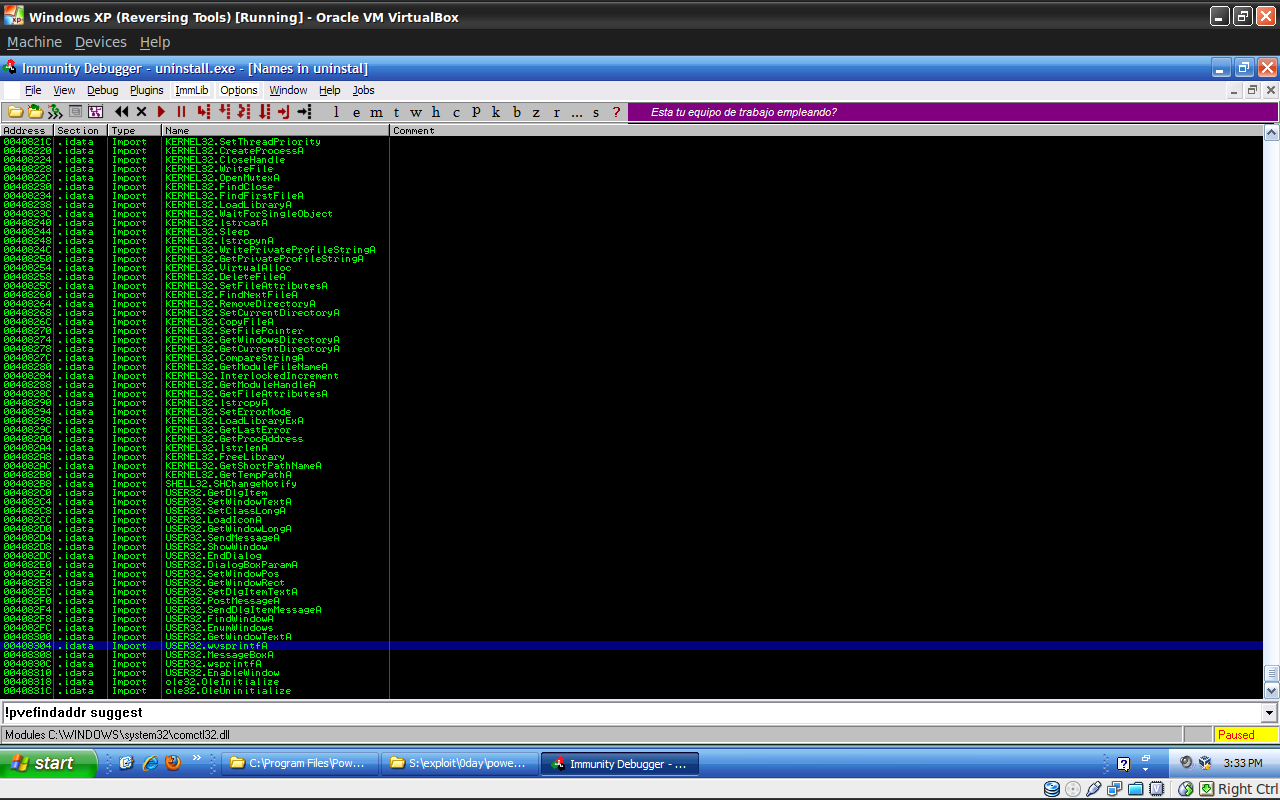Click the purple graph toolbar icon
The height and width of the screenshot is (800, 1280).
(x=95, y=112)
